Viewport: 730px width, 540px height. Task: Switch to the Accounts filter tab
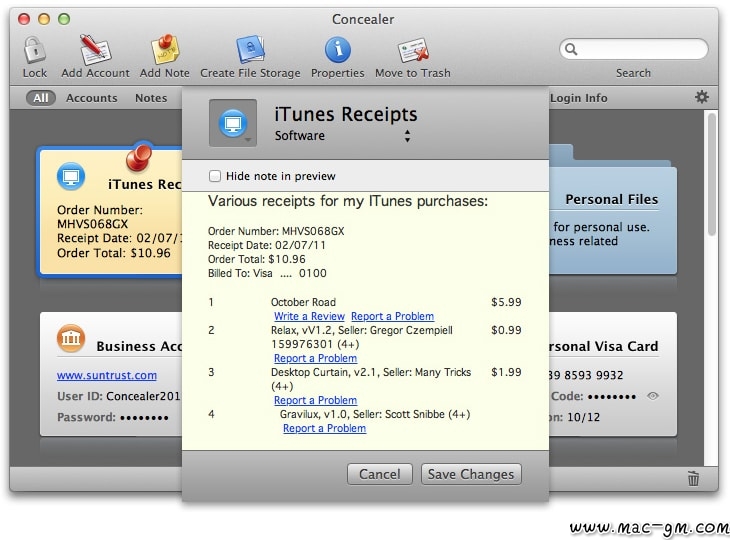(92, 98)
